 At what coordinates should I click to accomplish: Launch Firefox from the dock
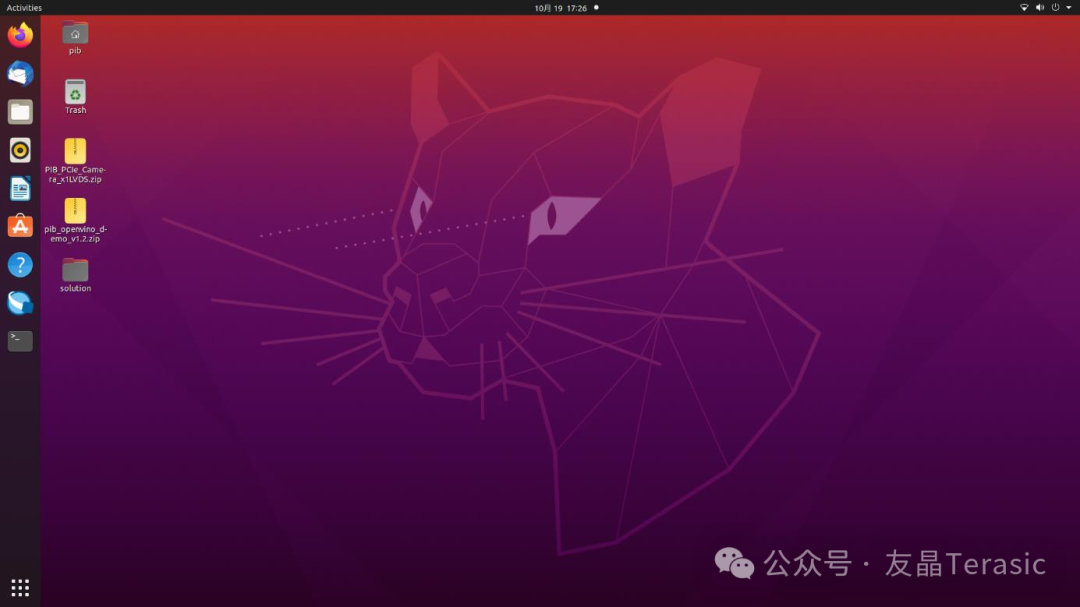(x=20, y=35)
